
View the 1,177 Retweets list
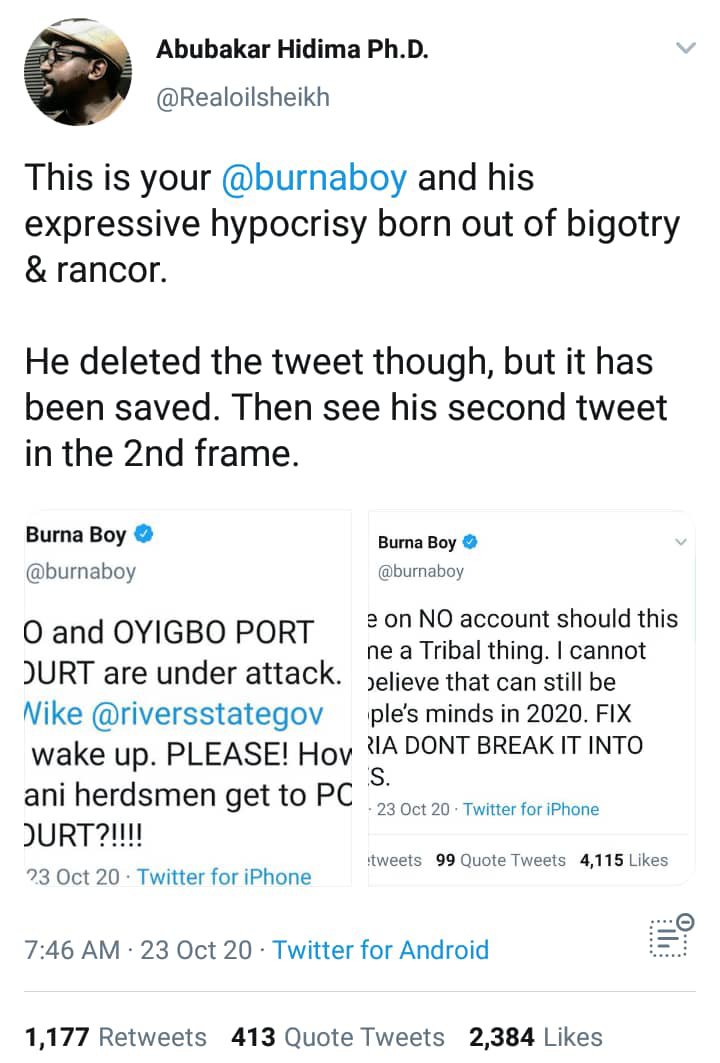point(115,1037)
